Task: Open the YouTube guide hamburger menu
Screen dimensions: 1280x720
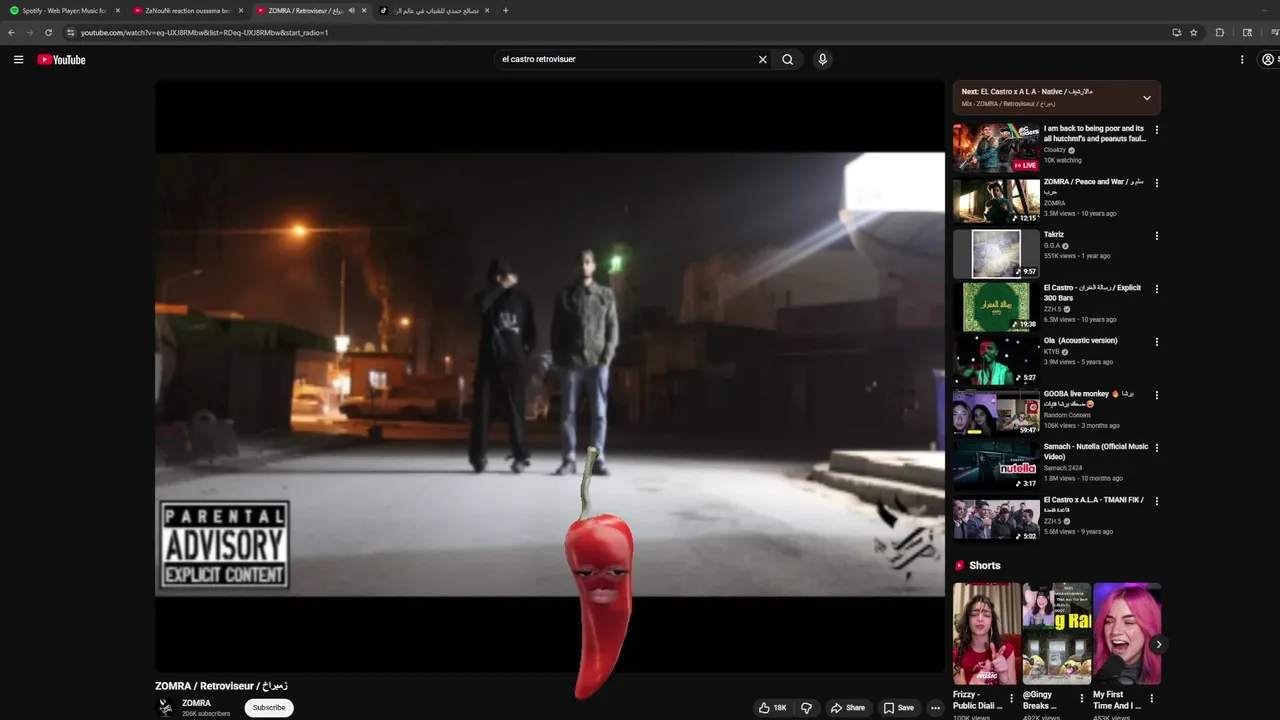Action: click(18, 59)
